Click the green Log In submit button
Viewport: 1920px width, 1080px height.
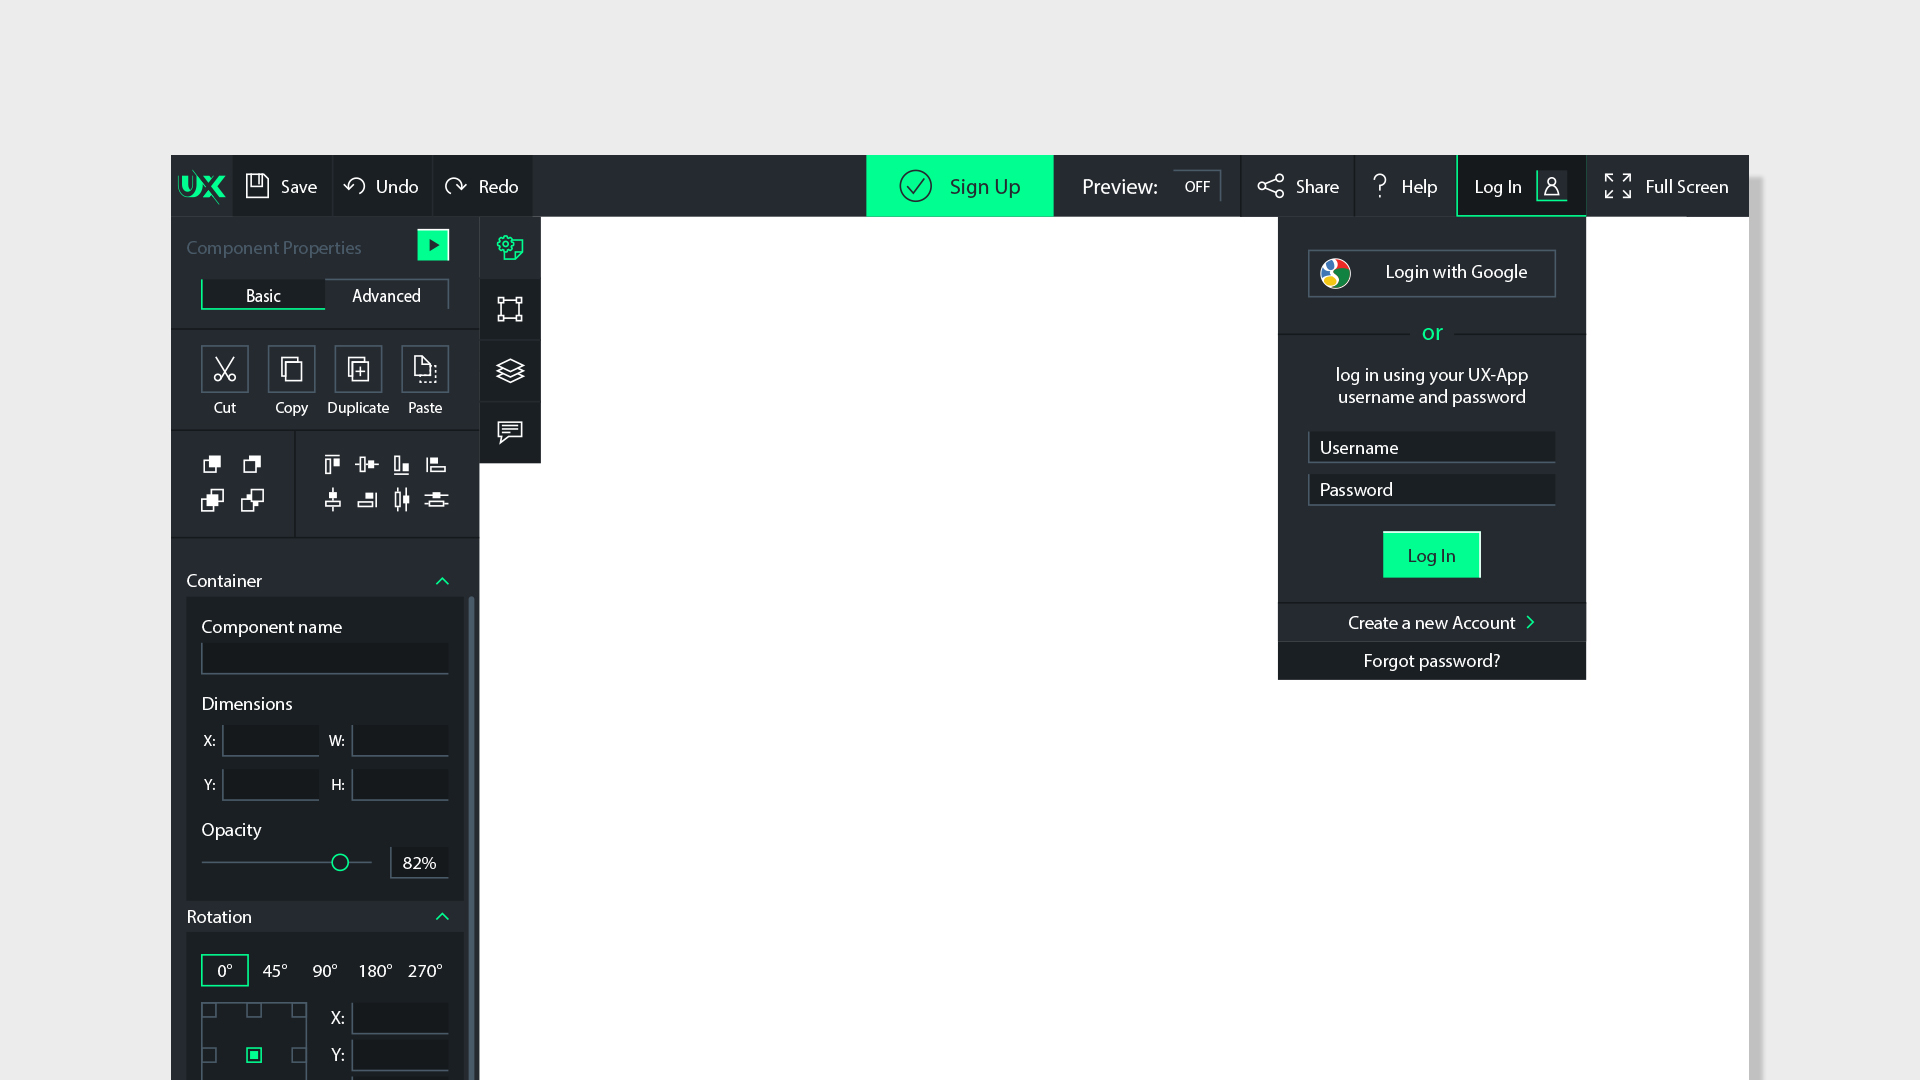(x=1431, y=555)
